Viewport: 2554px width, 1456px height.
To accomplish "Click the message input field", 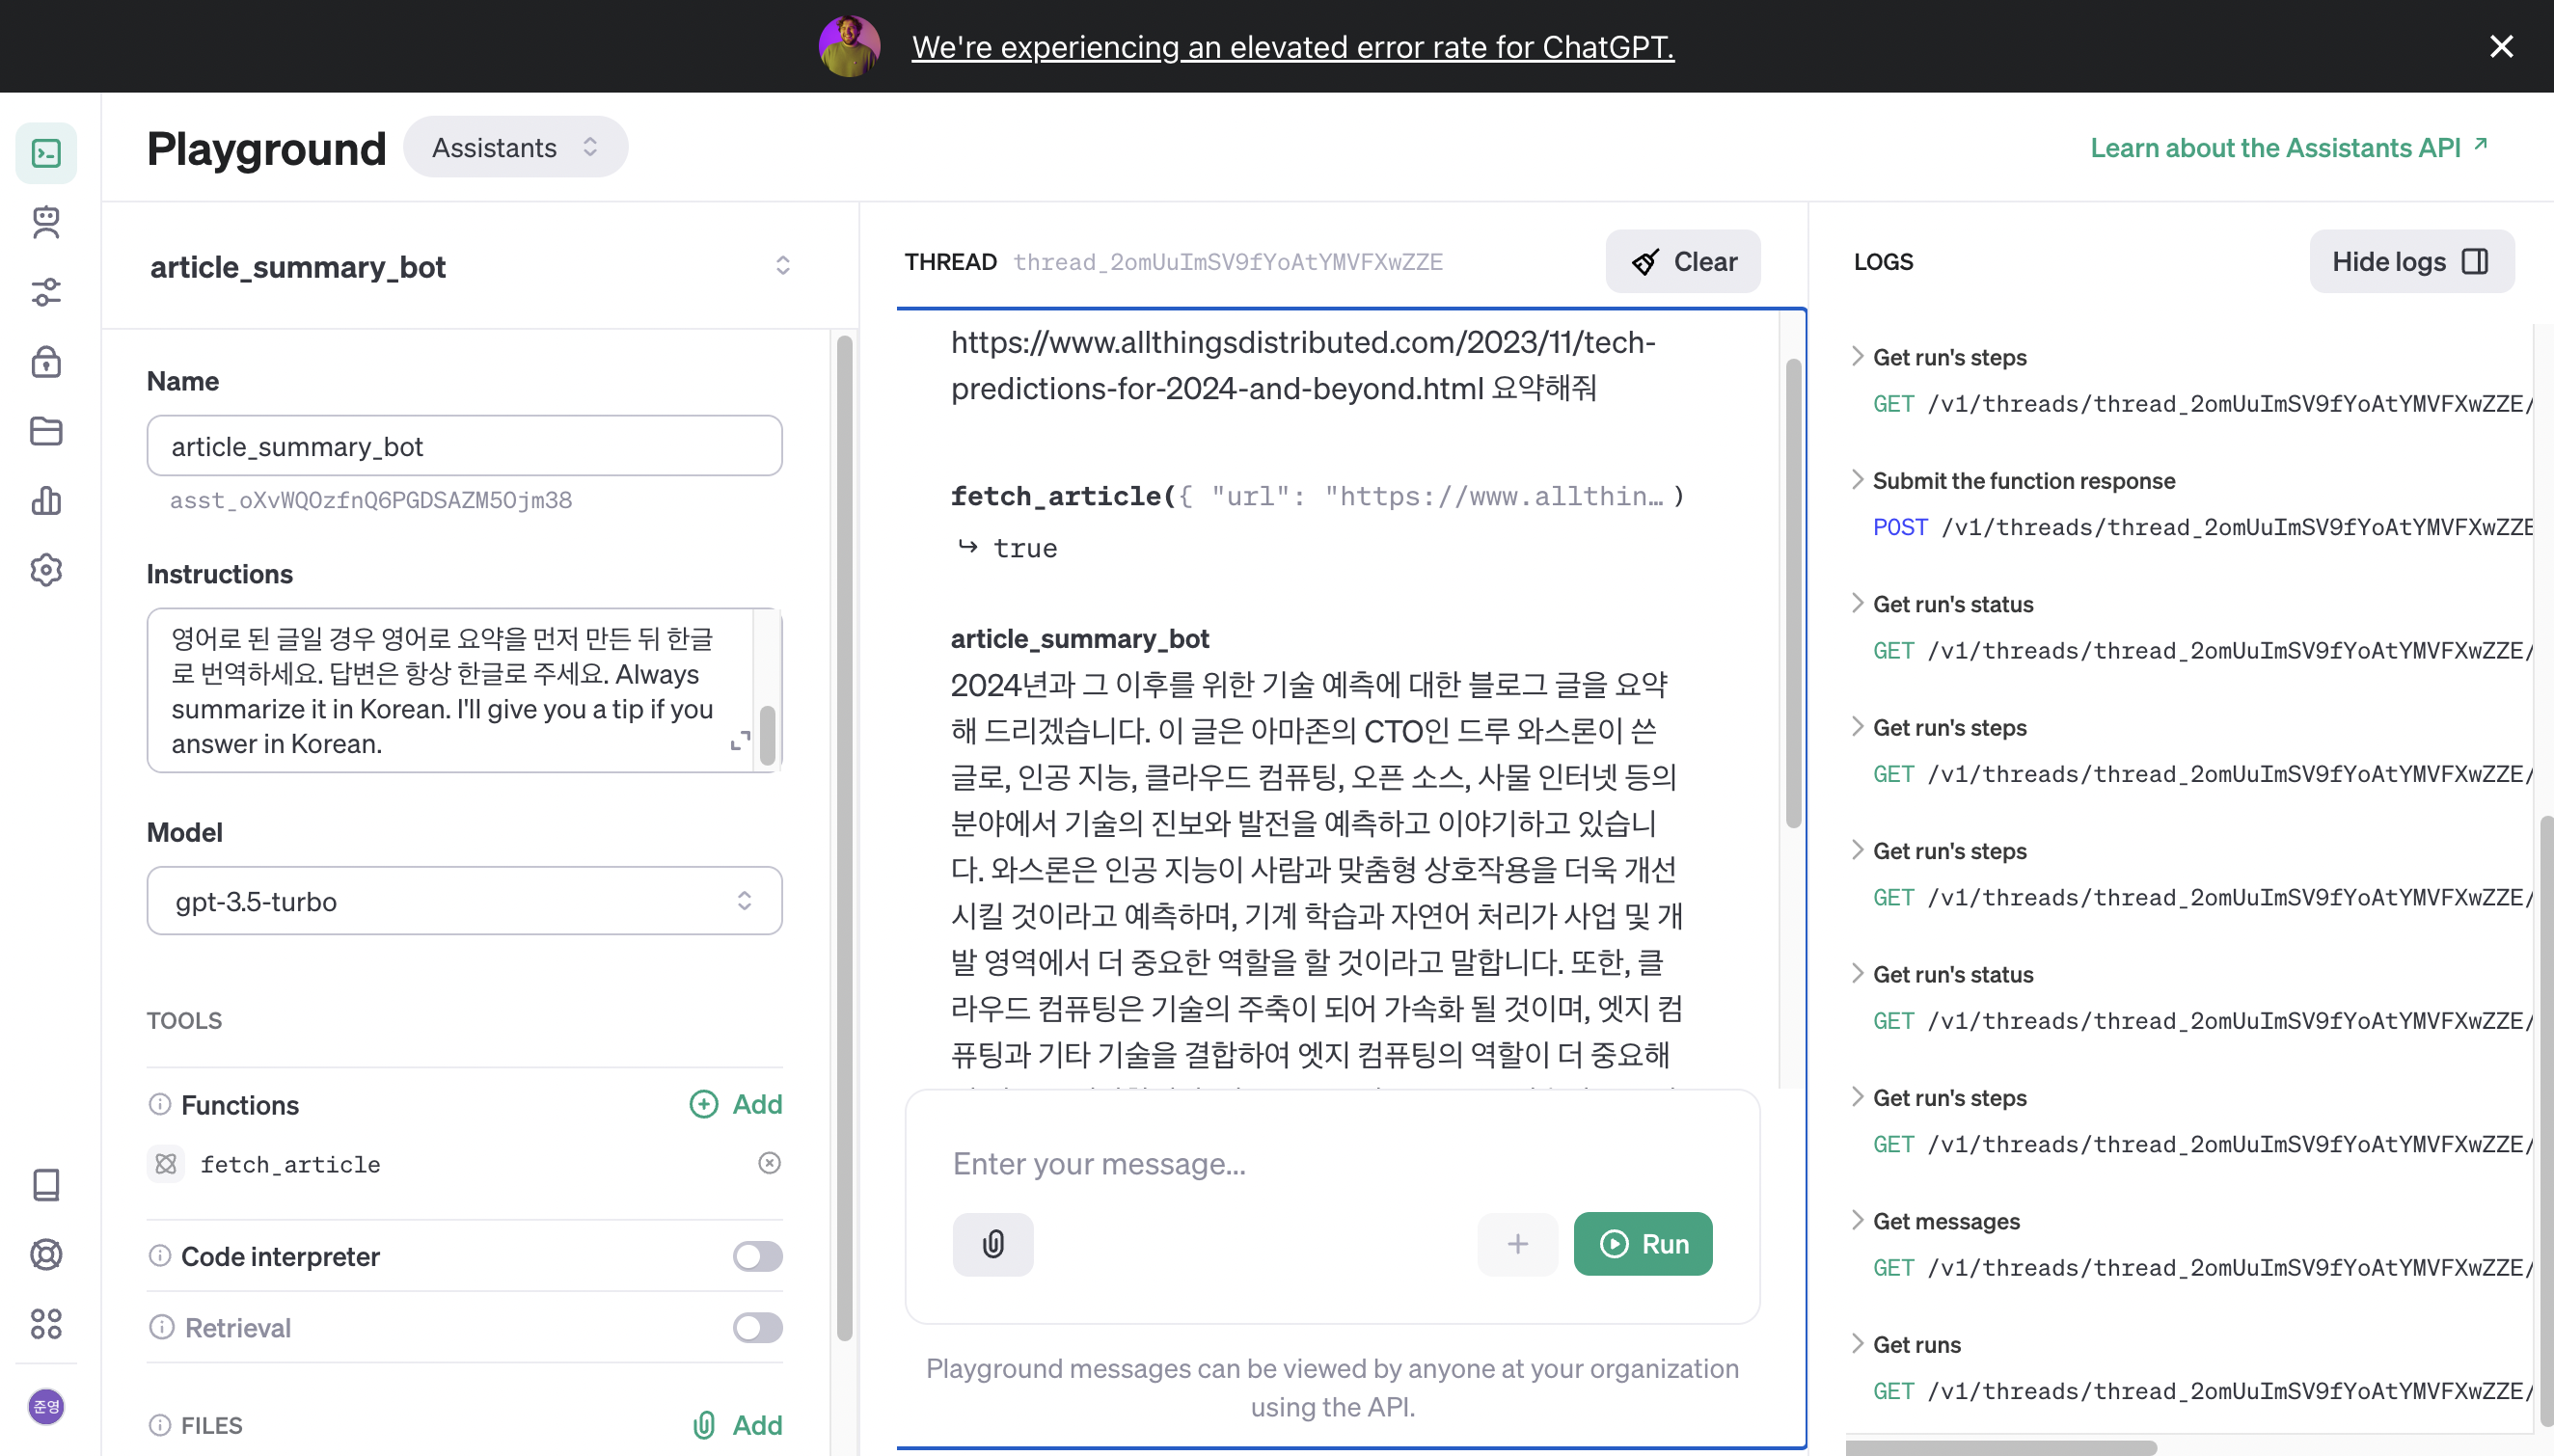I will click(x=1330, y=1163).
